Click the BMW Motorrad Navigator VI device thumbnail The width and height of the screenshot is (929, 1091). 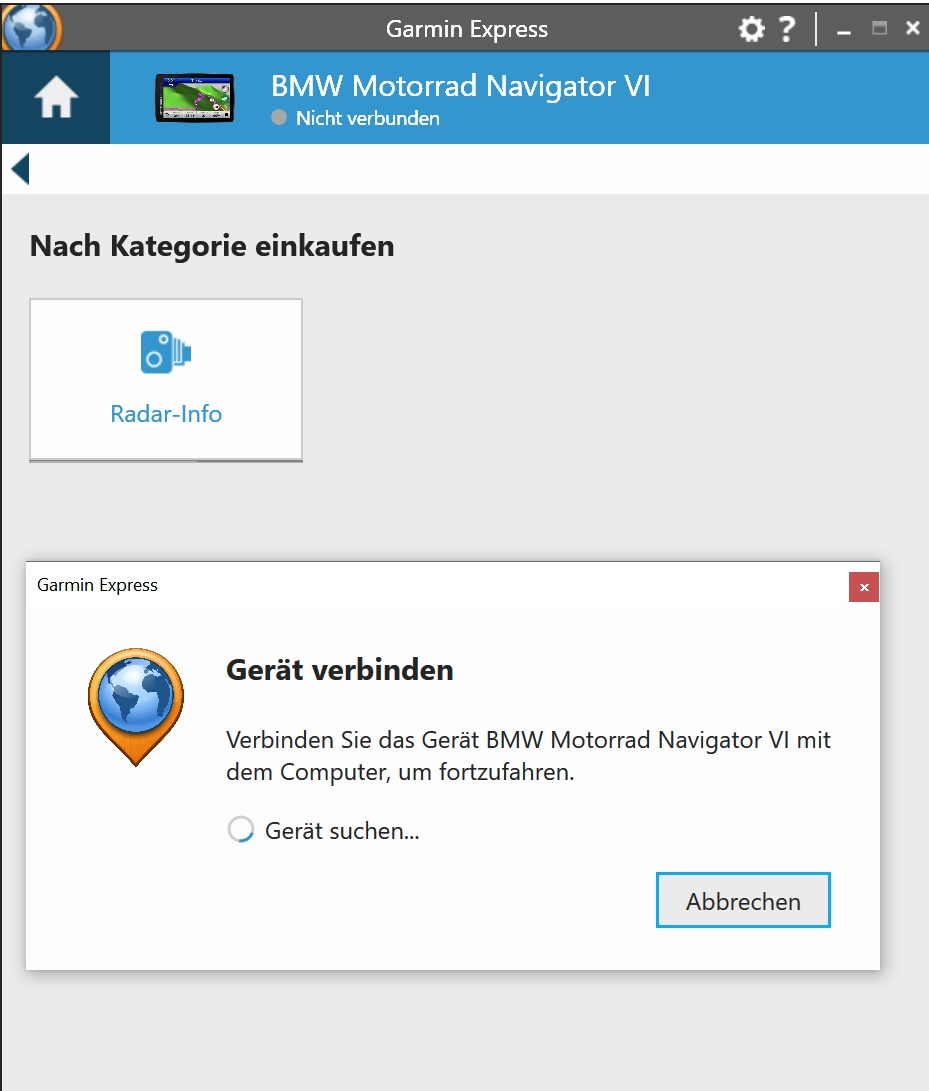tap(194, 97)
